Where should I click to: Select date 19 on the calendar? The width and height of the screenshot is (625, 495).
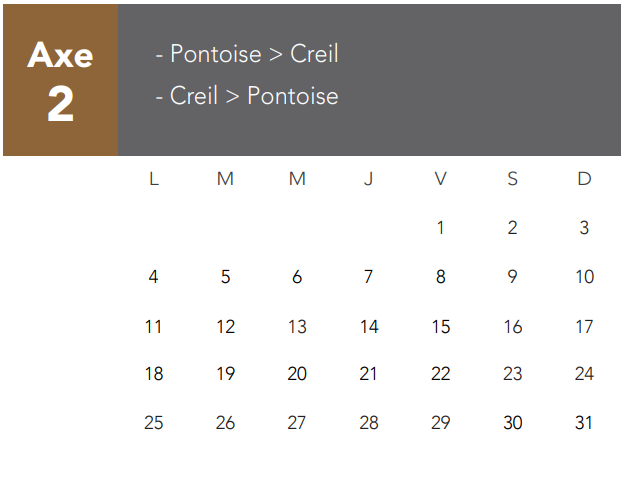(225, 374)
